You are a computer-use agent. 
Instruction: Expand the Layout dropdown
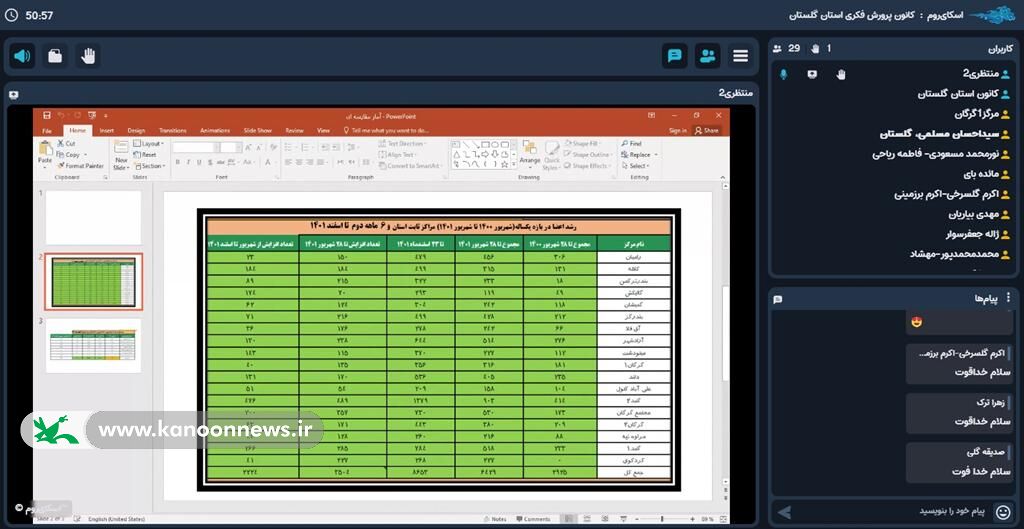[151, 144]
